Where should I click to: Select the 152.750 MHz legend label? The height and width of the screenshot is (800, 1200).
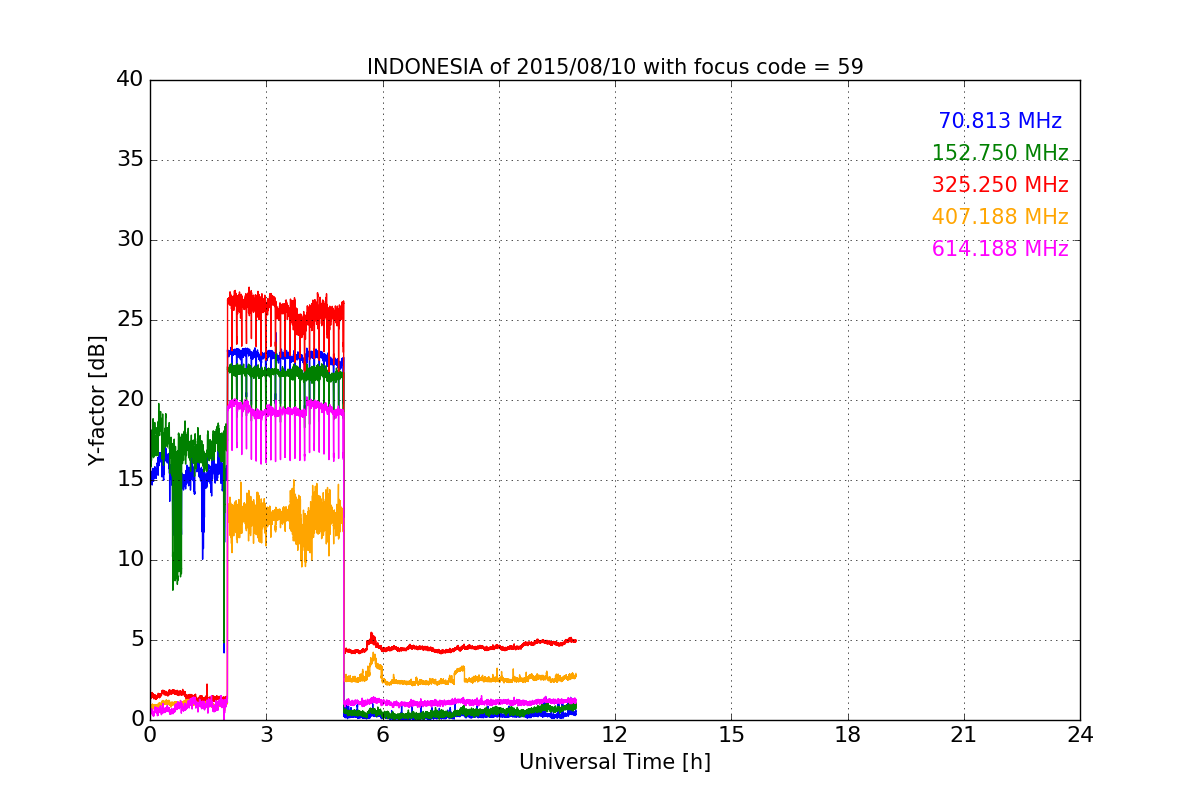1000,153
